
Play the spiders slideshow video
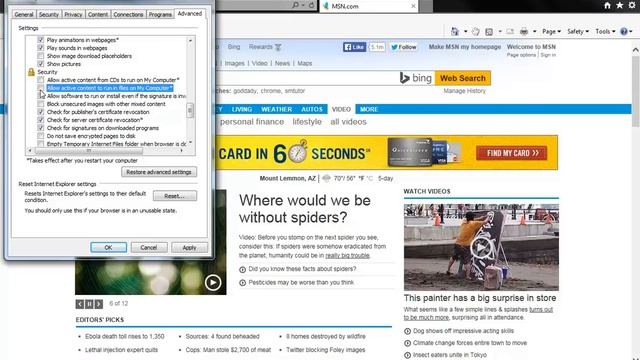[213, 282]
